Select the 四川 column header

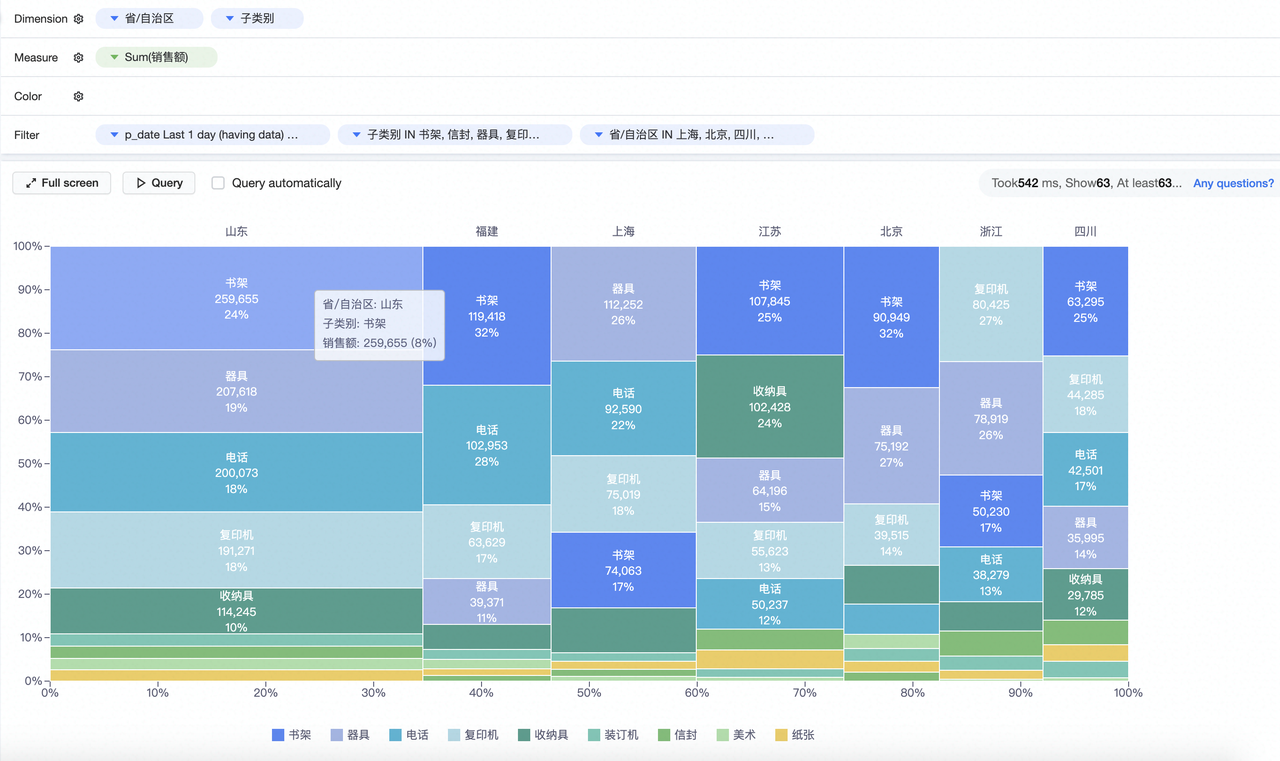[1085, 231]
